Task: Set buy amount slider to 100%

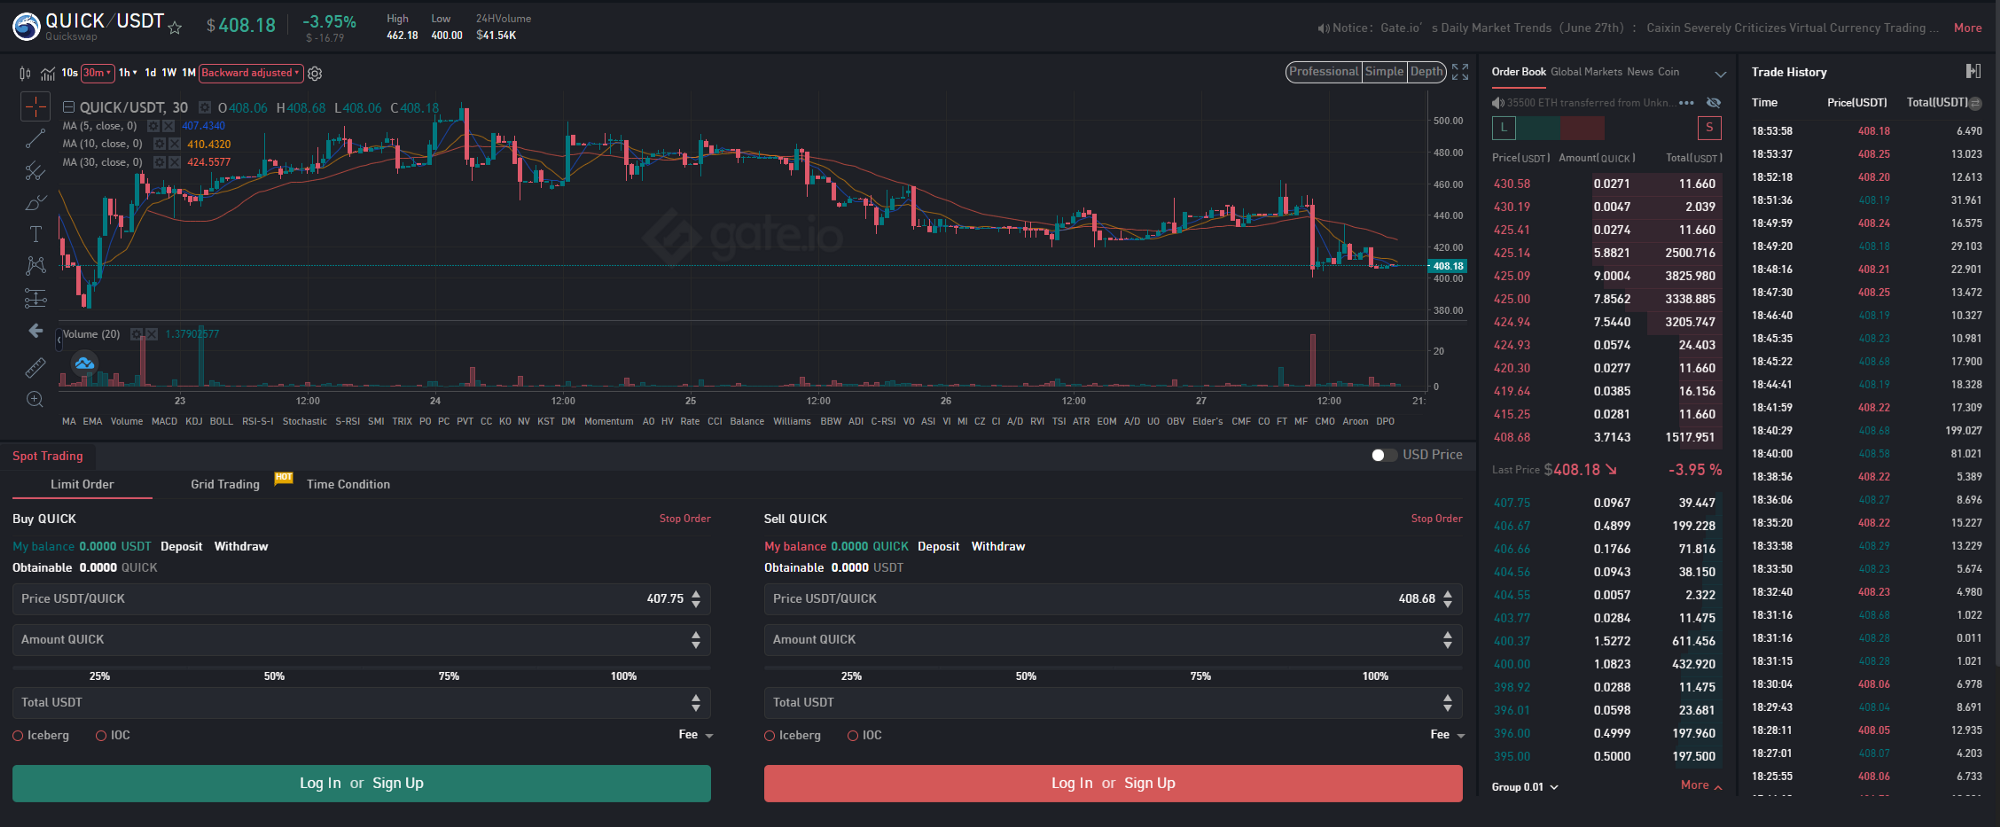Action: point(623,677)
